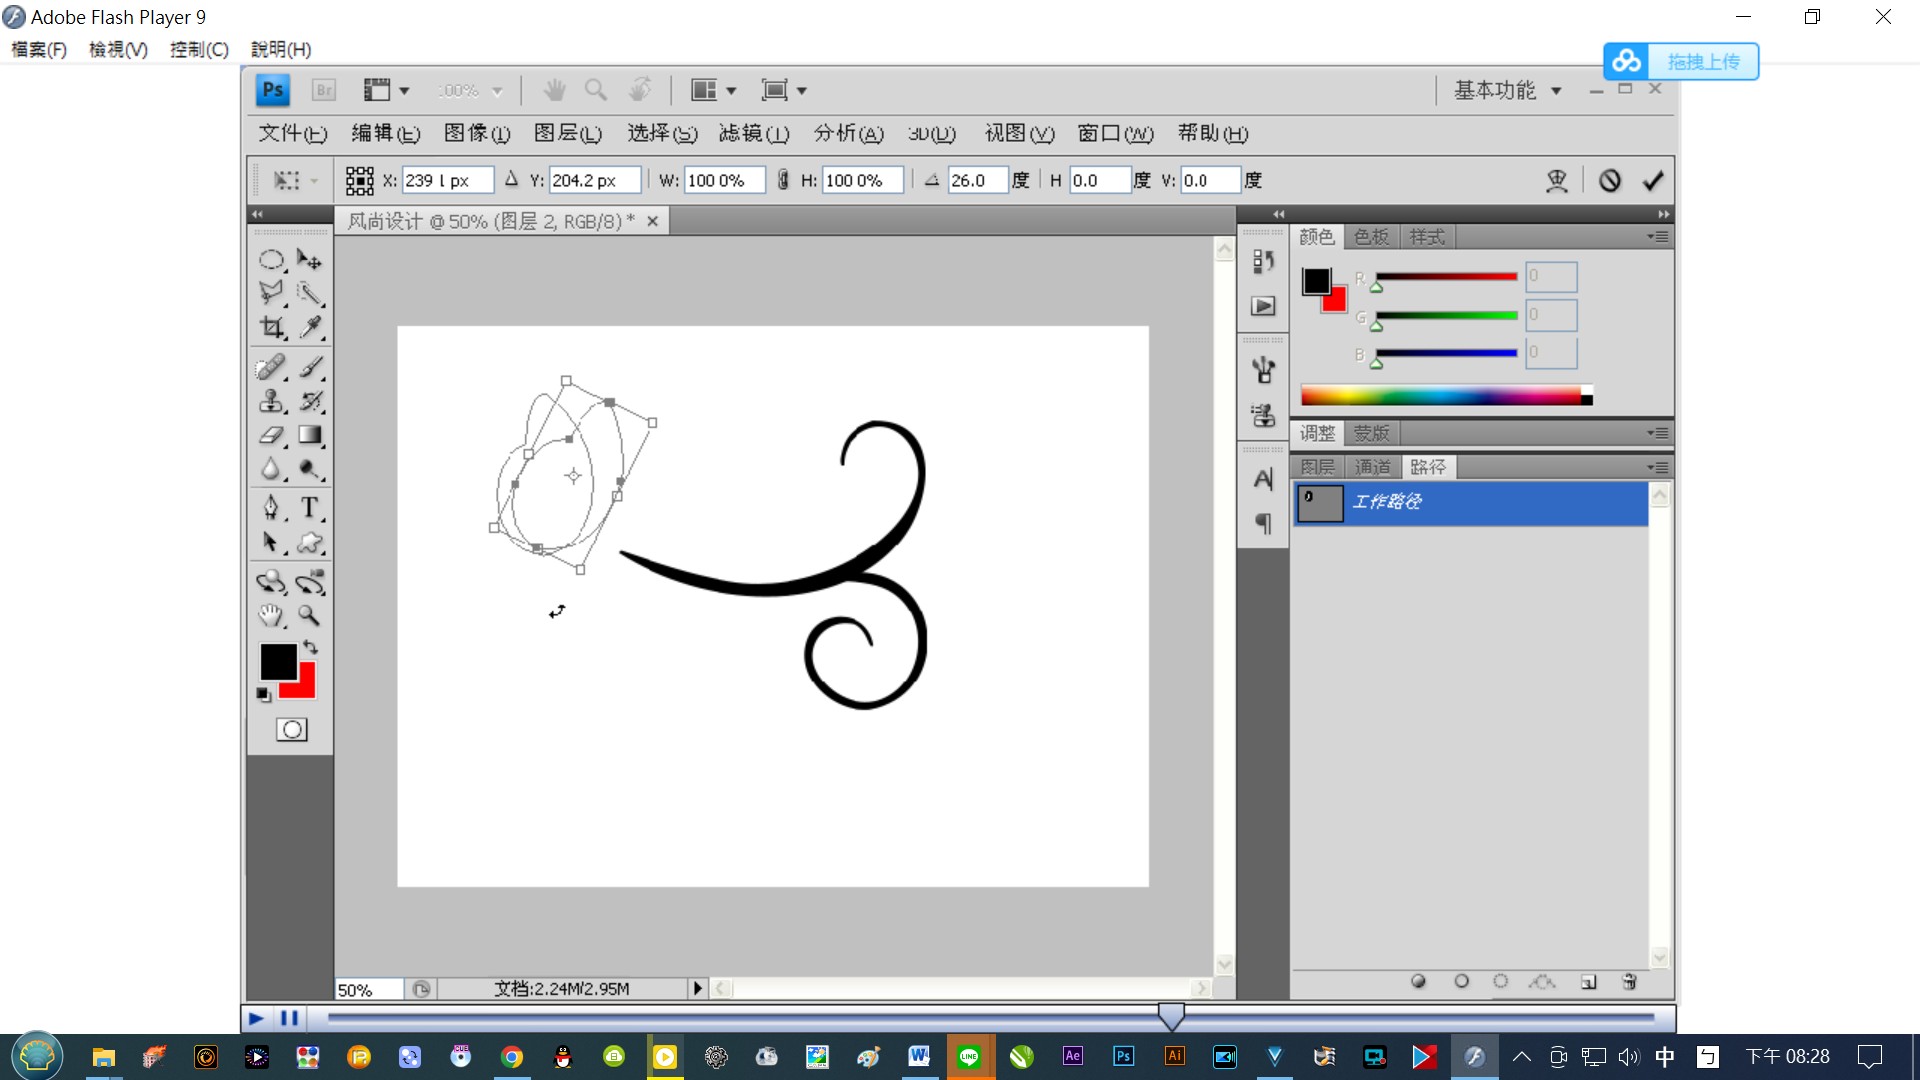Select the Crop tool

(271, 327)
